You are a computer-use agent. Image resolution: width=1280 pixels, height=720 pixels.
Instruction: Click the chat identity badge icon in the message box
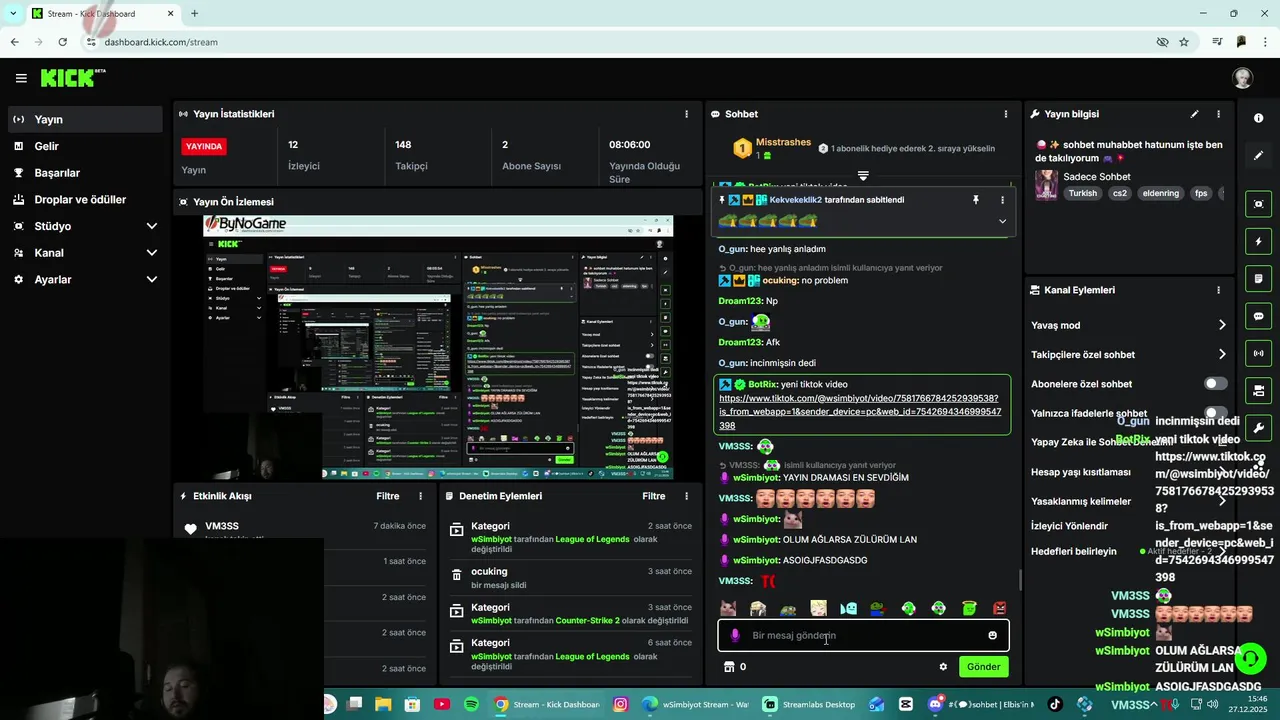pos(735,635)
